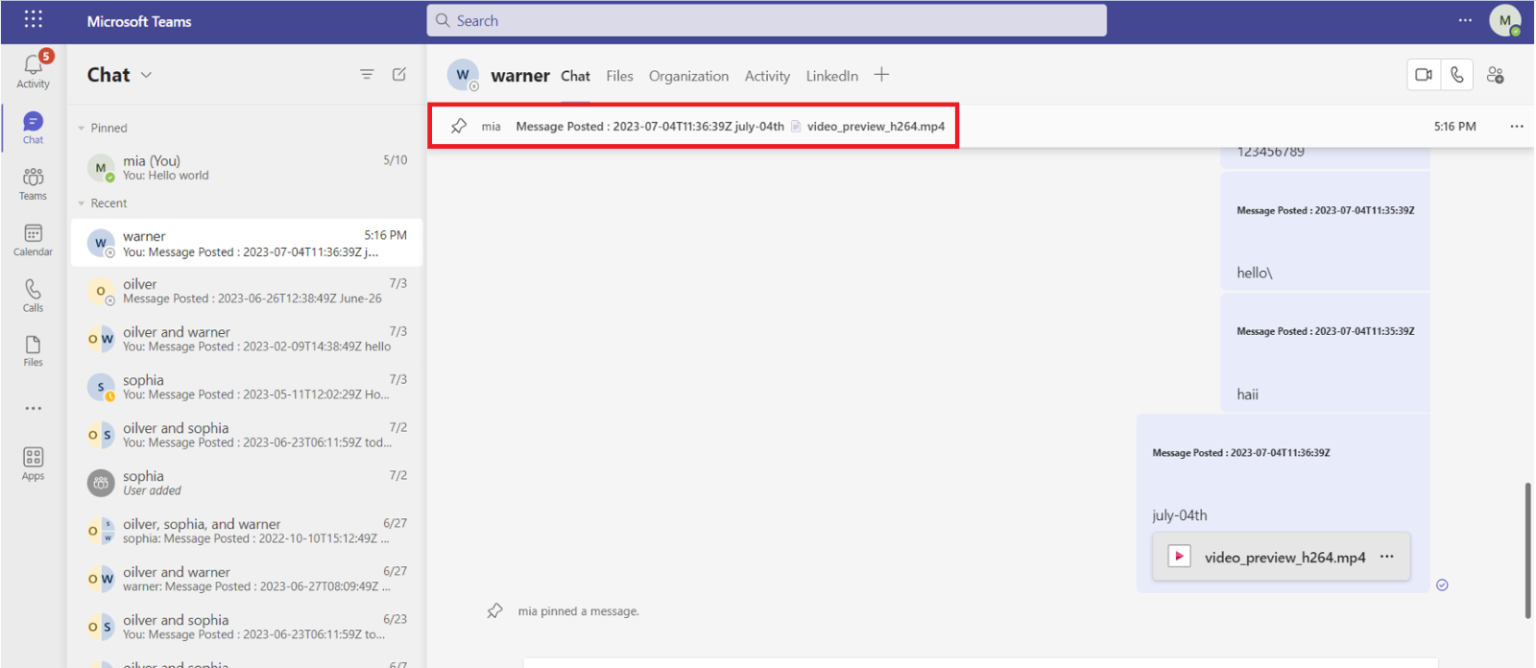Open Activity from the left sidebar
1536x668 pixels.
coord(33,68)
